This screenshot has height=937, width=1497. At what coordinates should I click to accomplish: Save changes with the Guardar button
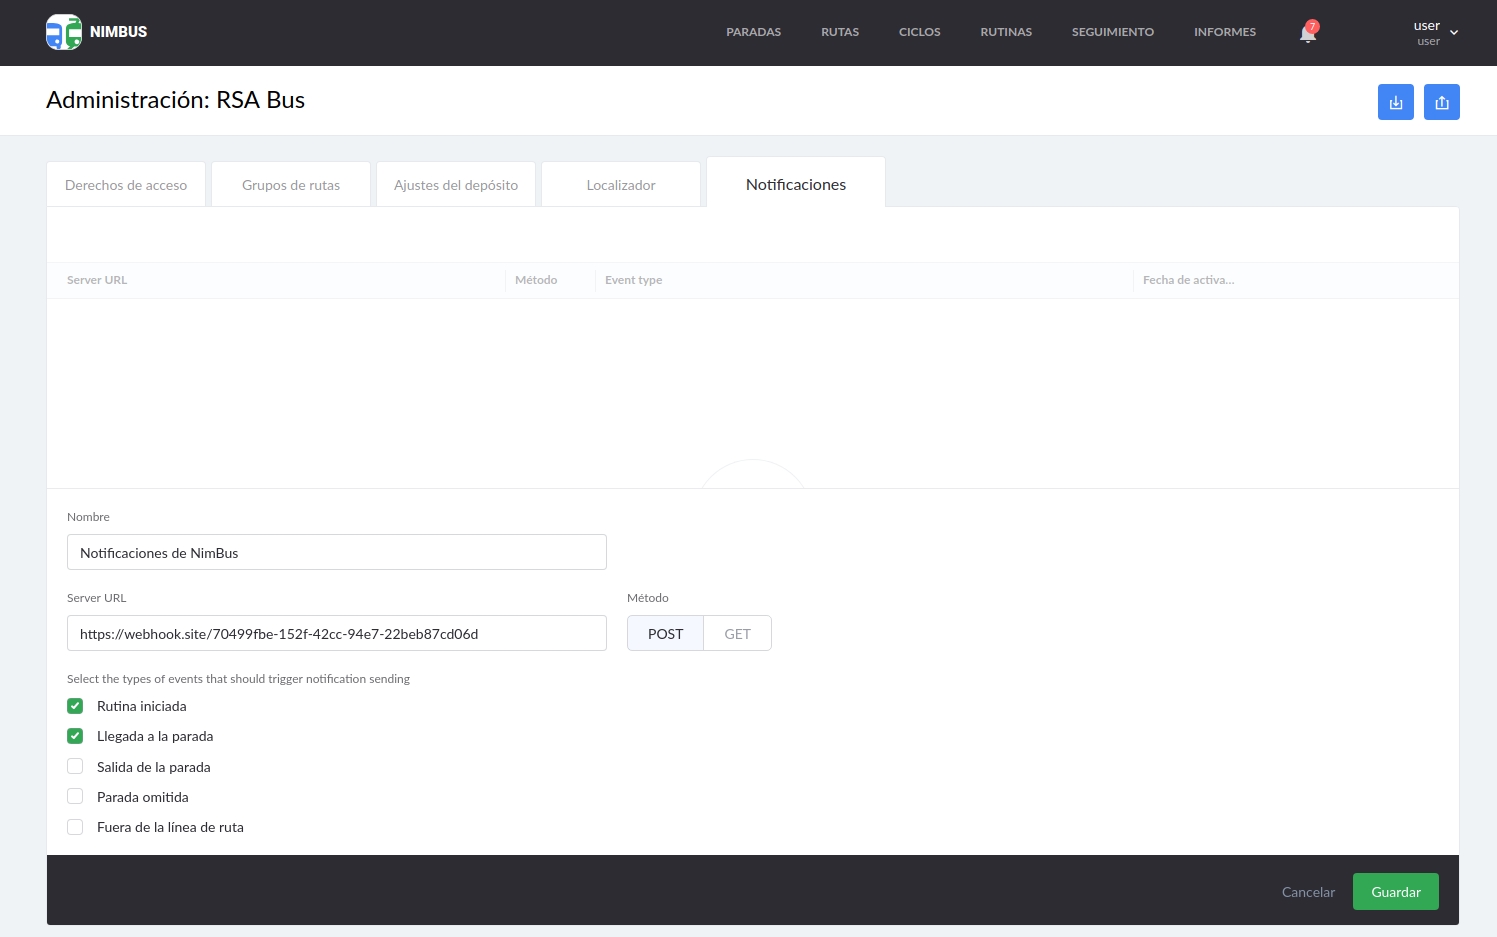point(1395,891)
